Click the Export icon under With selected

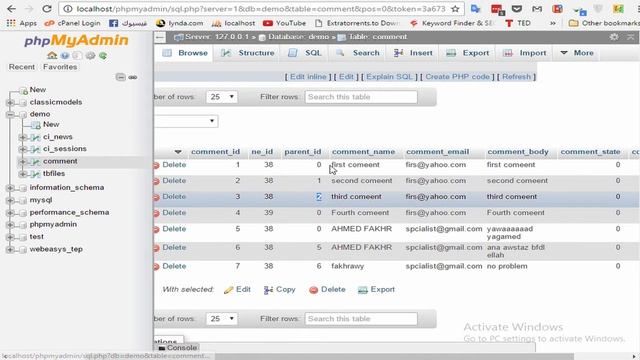coord(362,290)
